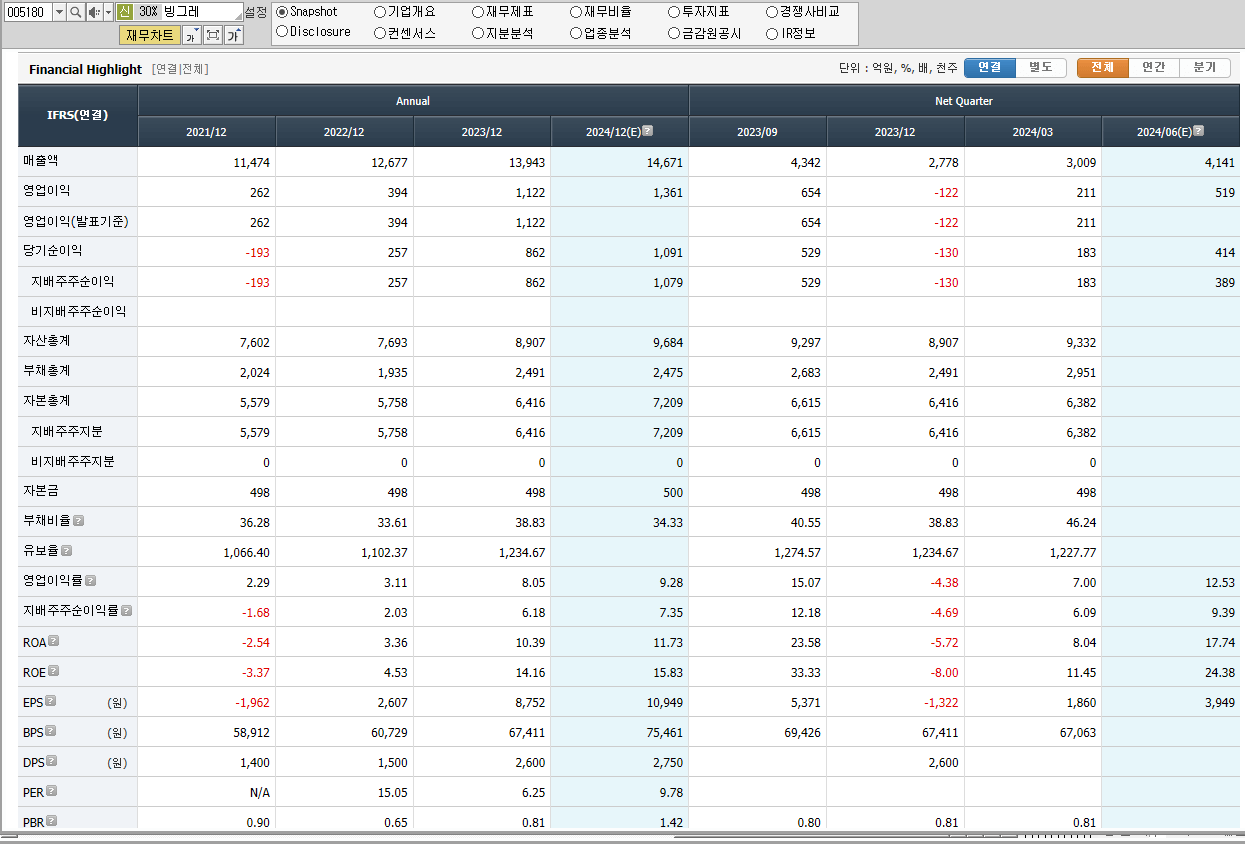The image size is (1245, 844).
Task: Click the 설정 settings label
Action: pyautogui.click(x=256, y=12)
